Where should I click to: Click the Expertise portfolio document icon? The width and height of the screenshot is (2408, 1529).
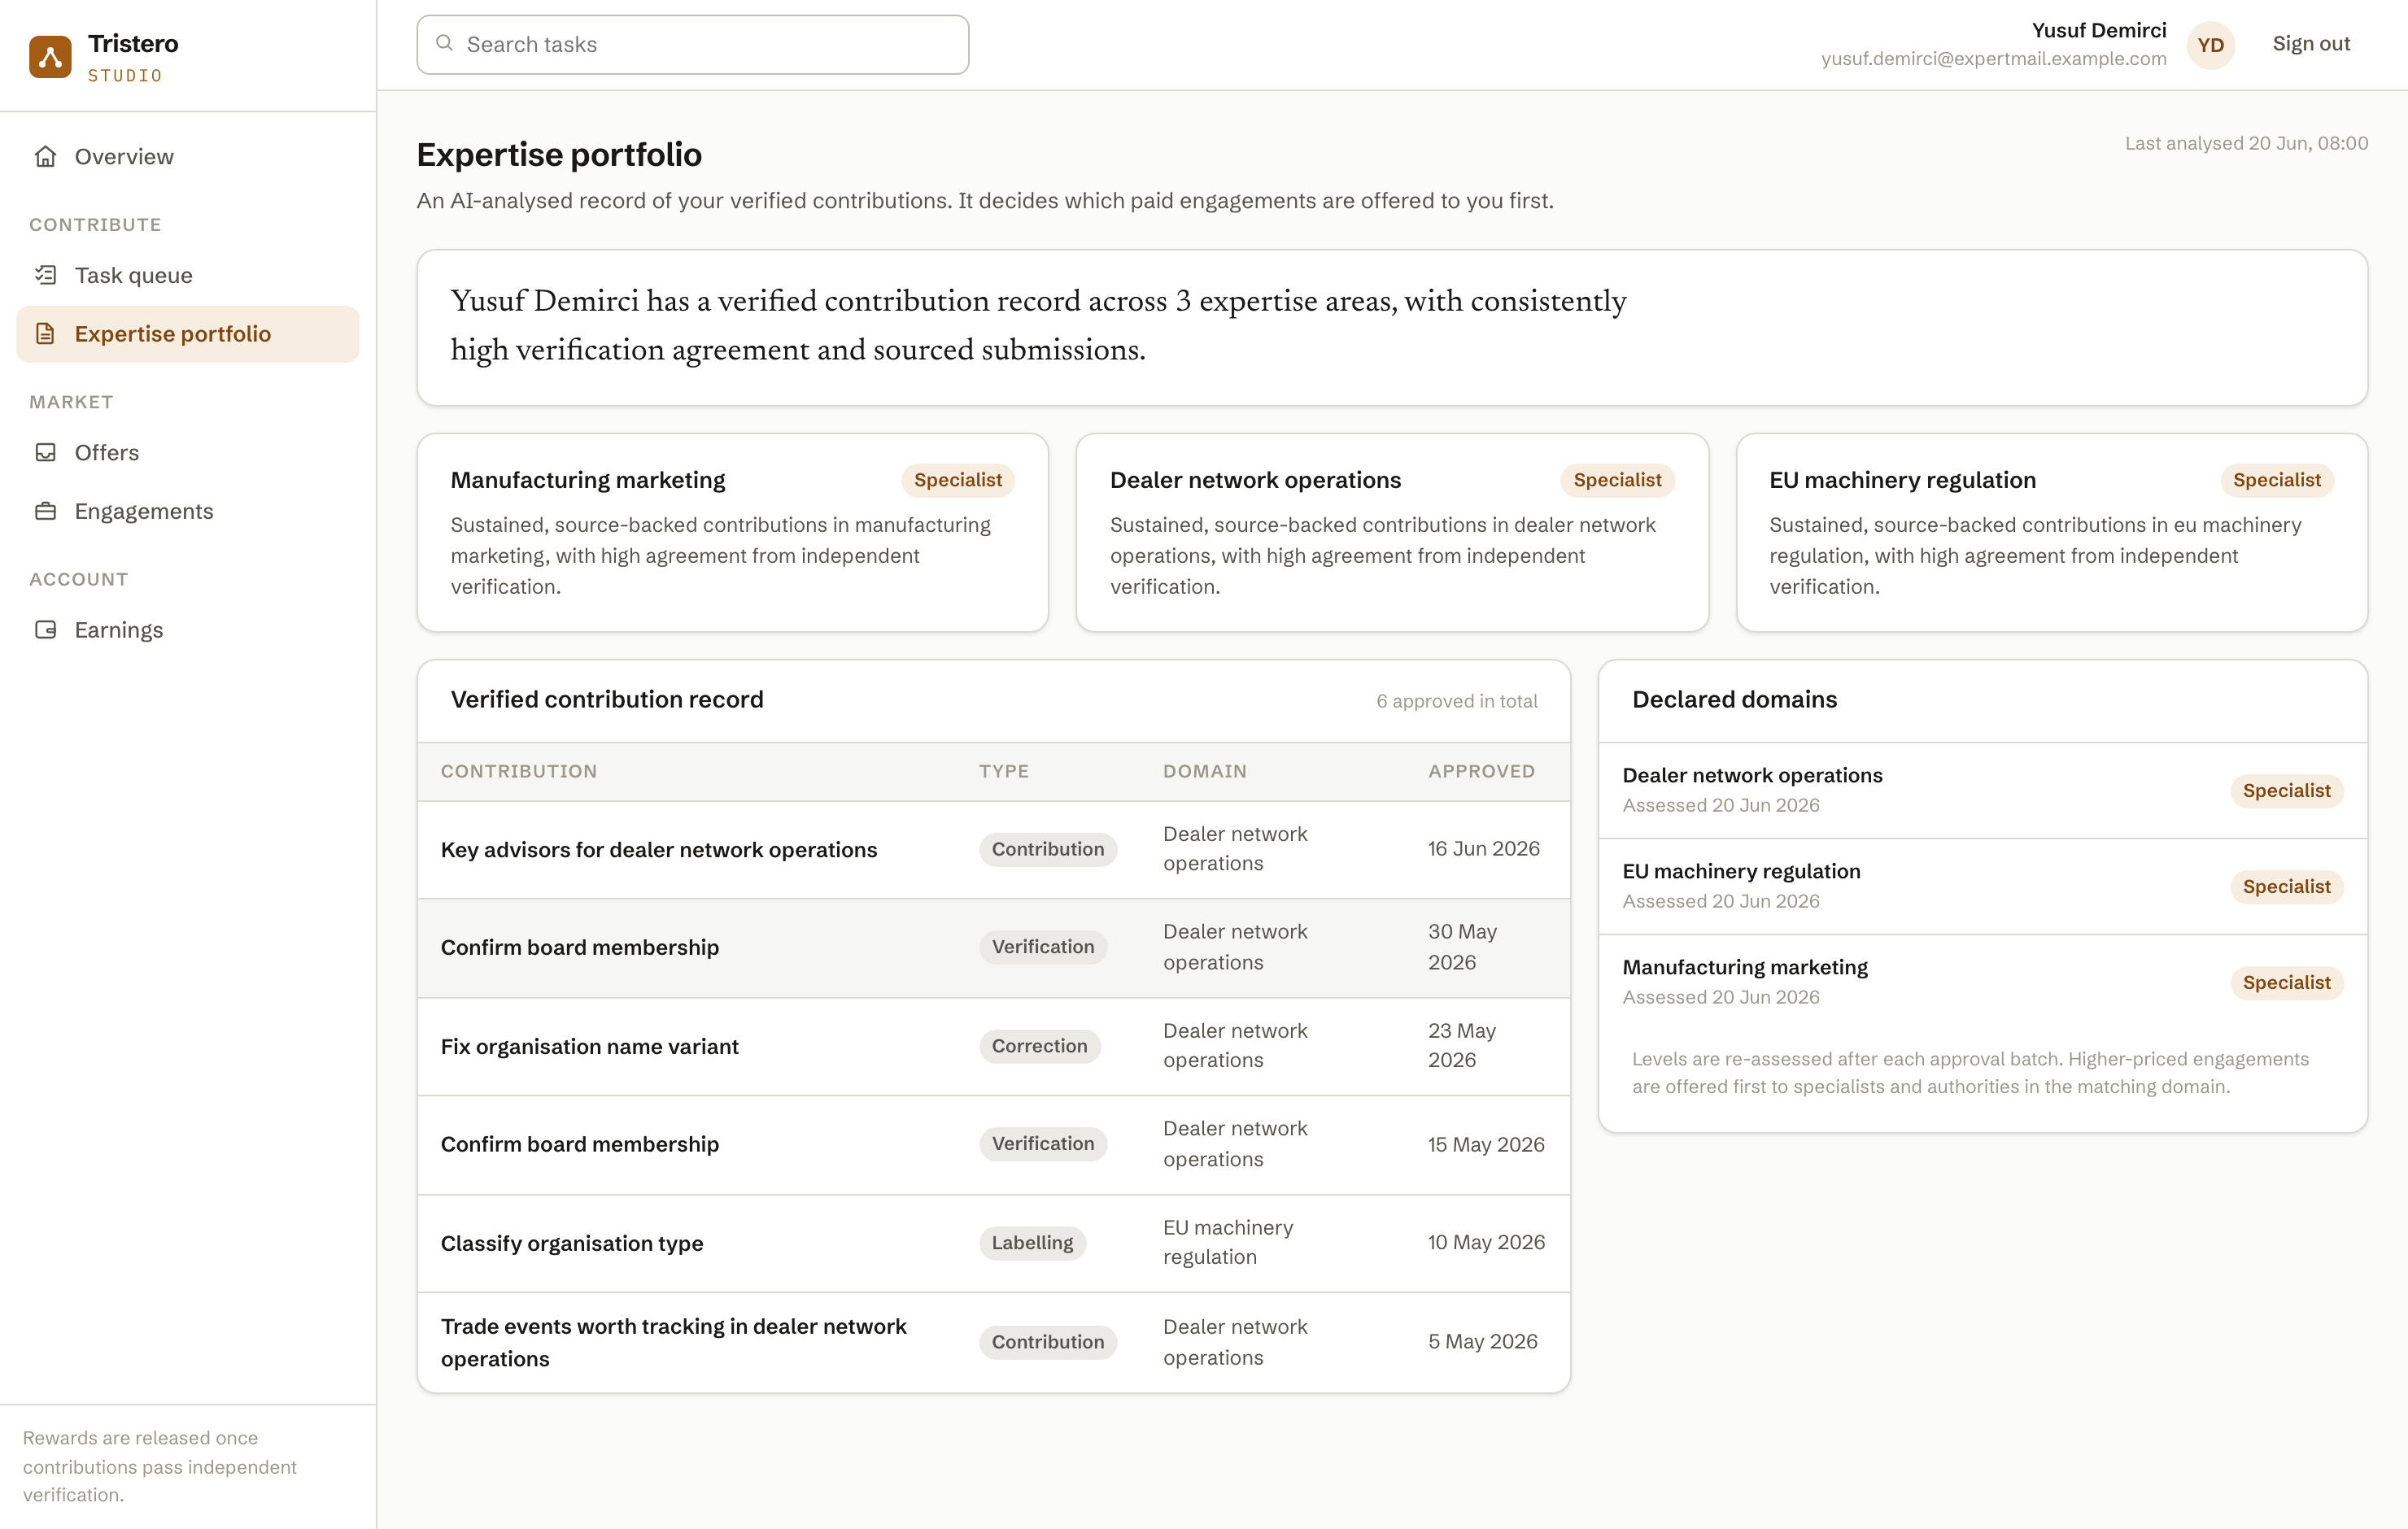[45, 334]
